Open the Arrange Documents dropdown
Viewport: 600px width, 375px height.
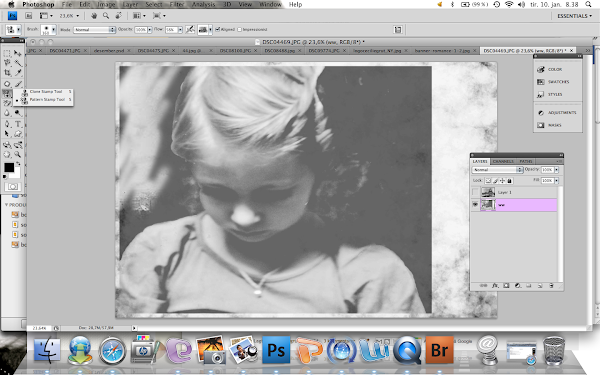139,16
